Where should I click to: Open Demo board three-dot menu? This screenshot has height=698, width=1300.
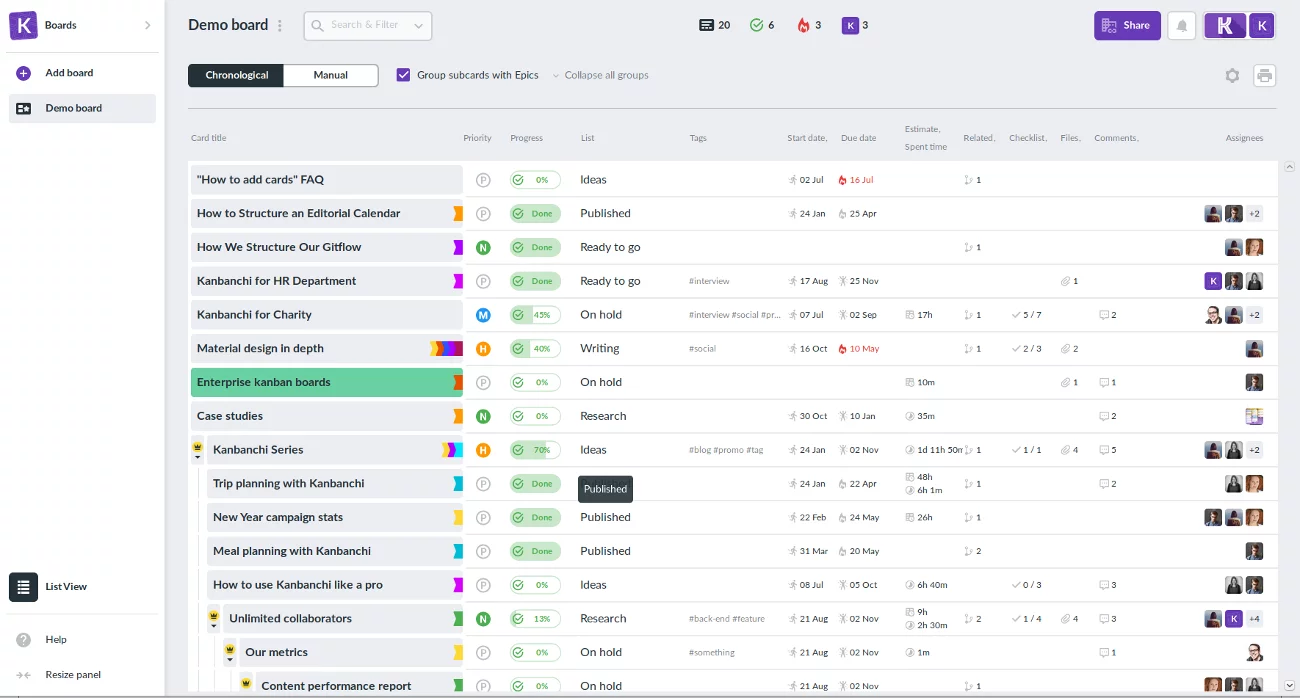coord(280,26)
